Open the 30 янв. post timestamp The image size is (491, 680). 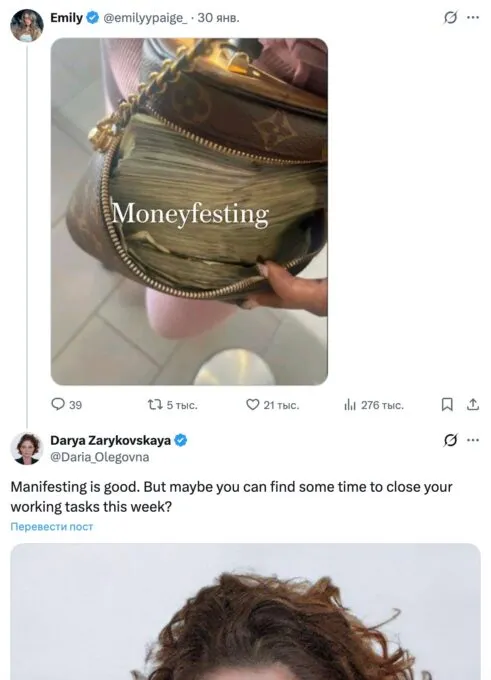219,18
